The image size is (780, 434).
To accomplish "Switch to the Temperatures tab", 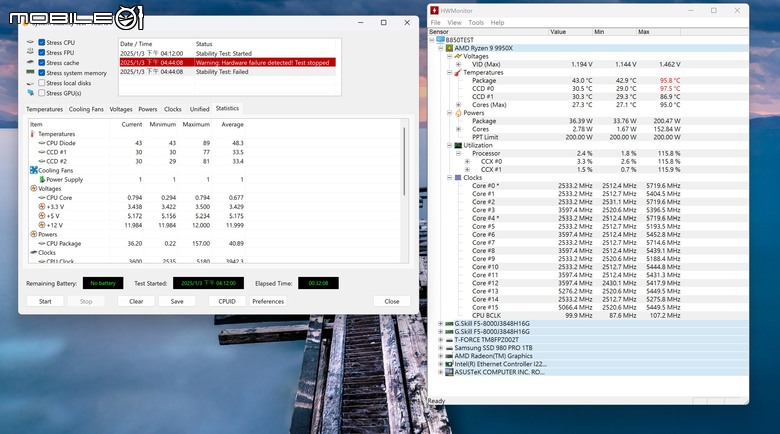I will click(x=44, y=109).
